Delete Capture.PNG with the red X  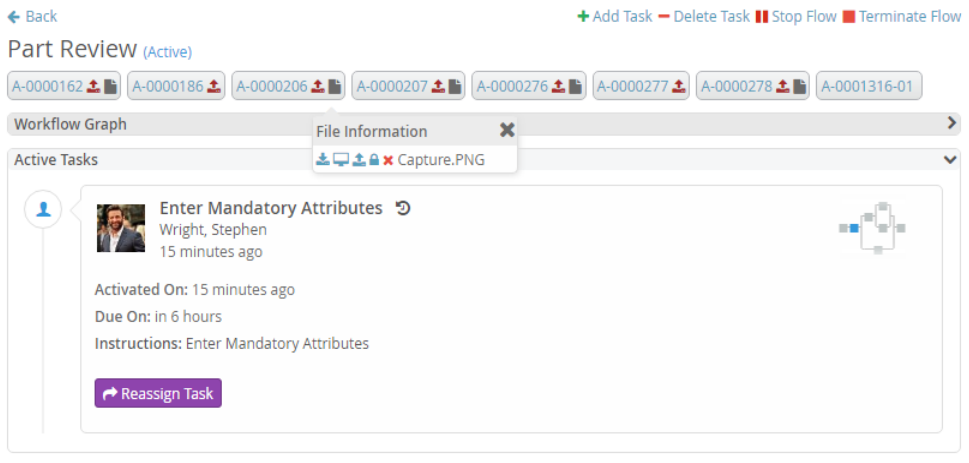(388, 160)
